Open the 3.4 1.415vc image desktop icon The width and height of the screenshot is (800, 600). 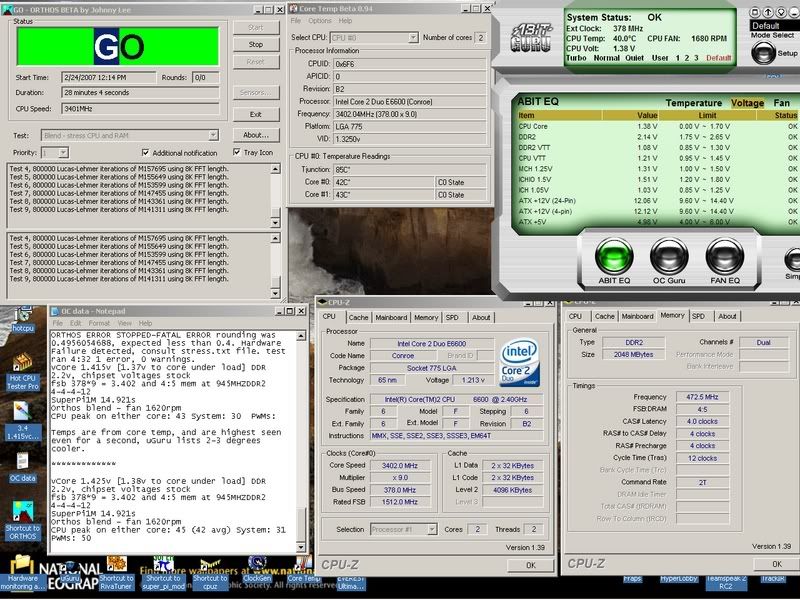pos(22,421)
